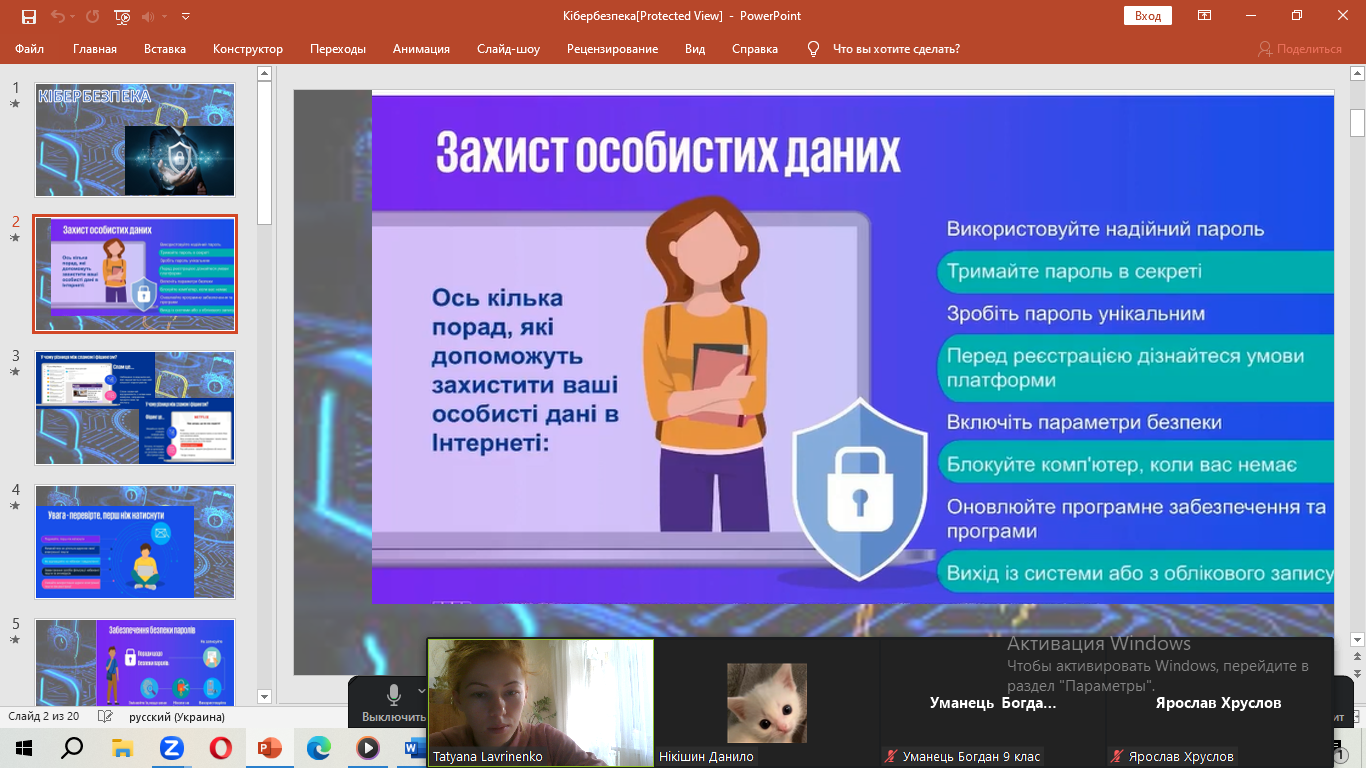Image resolution: width=1366 pixels, height=768 pixels.
Task: Open the Переходы ribbon tab
Action: (x=338, y=49)
